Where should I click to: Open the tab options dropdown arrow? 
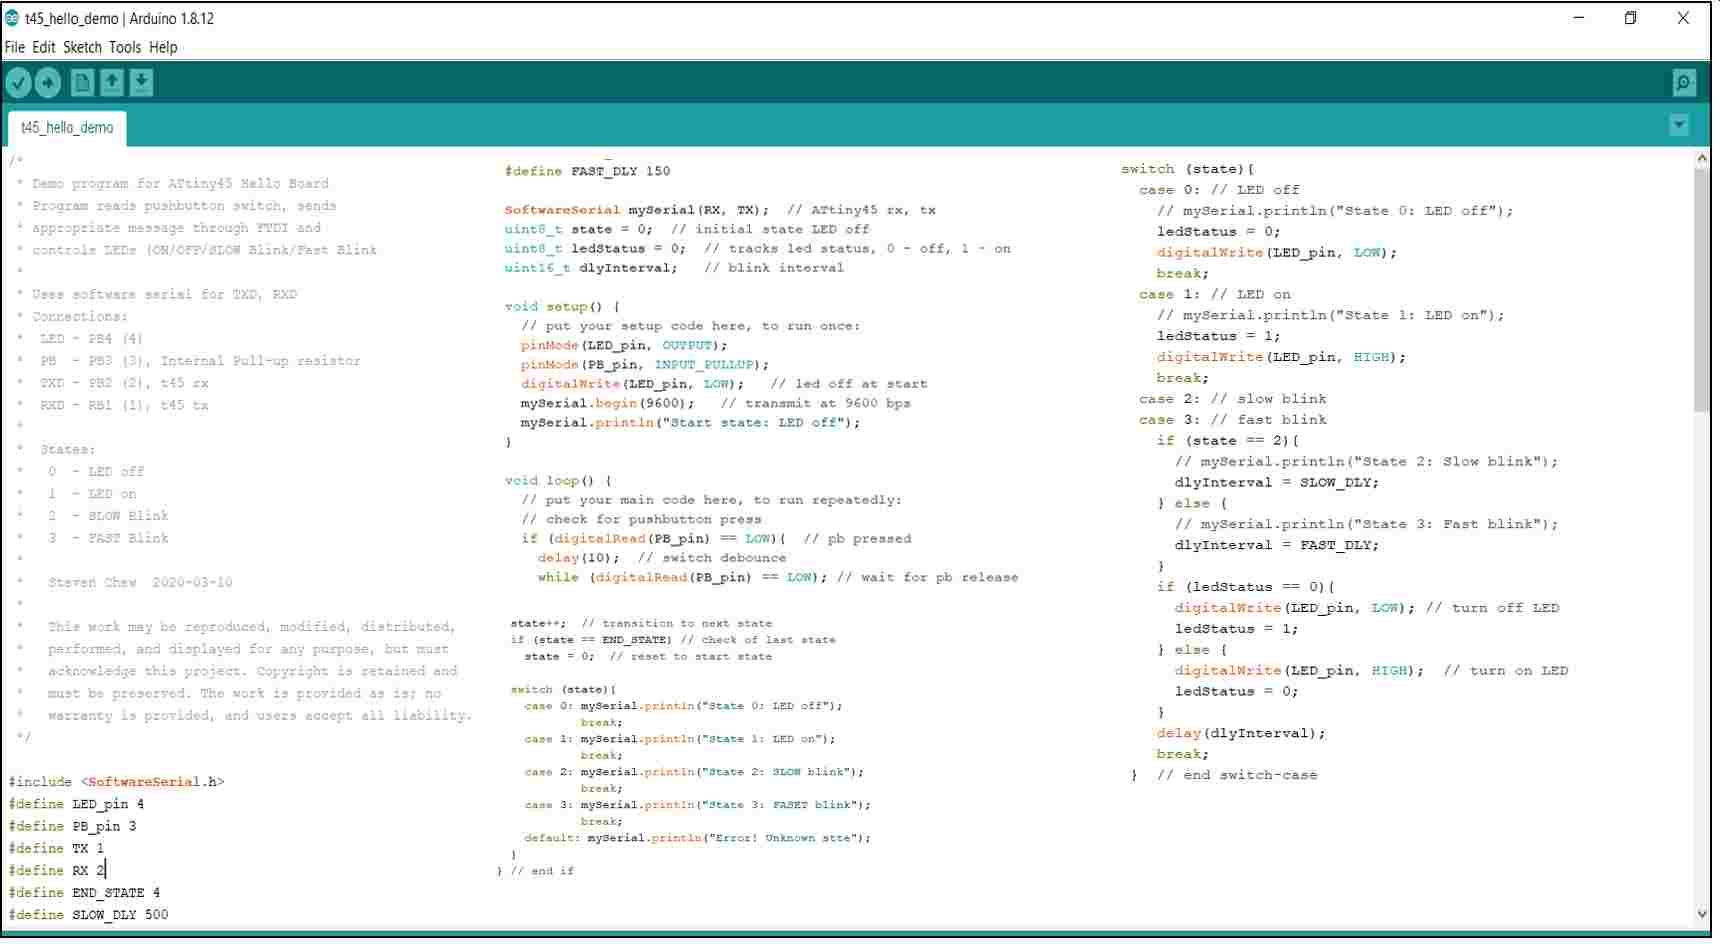(1679, 125)
